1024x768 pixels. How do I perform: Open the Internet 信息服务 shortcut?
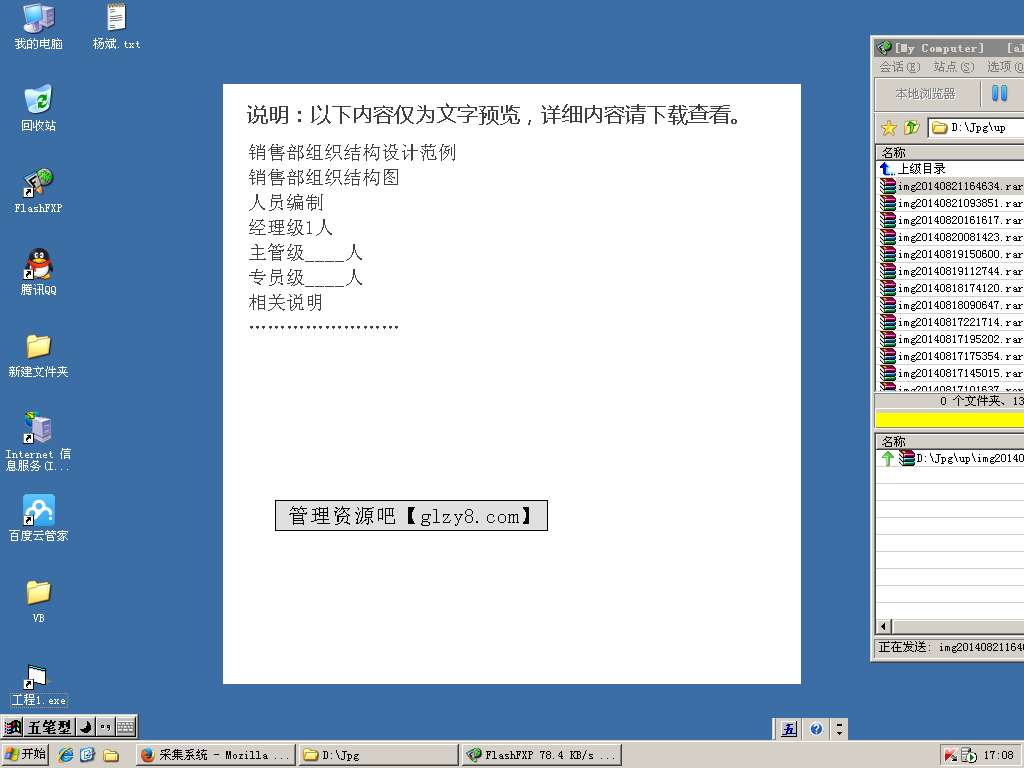pyautogui.click(x=39, y=441)
